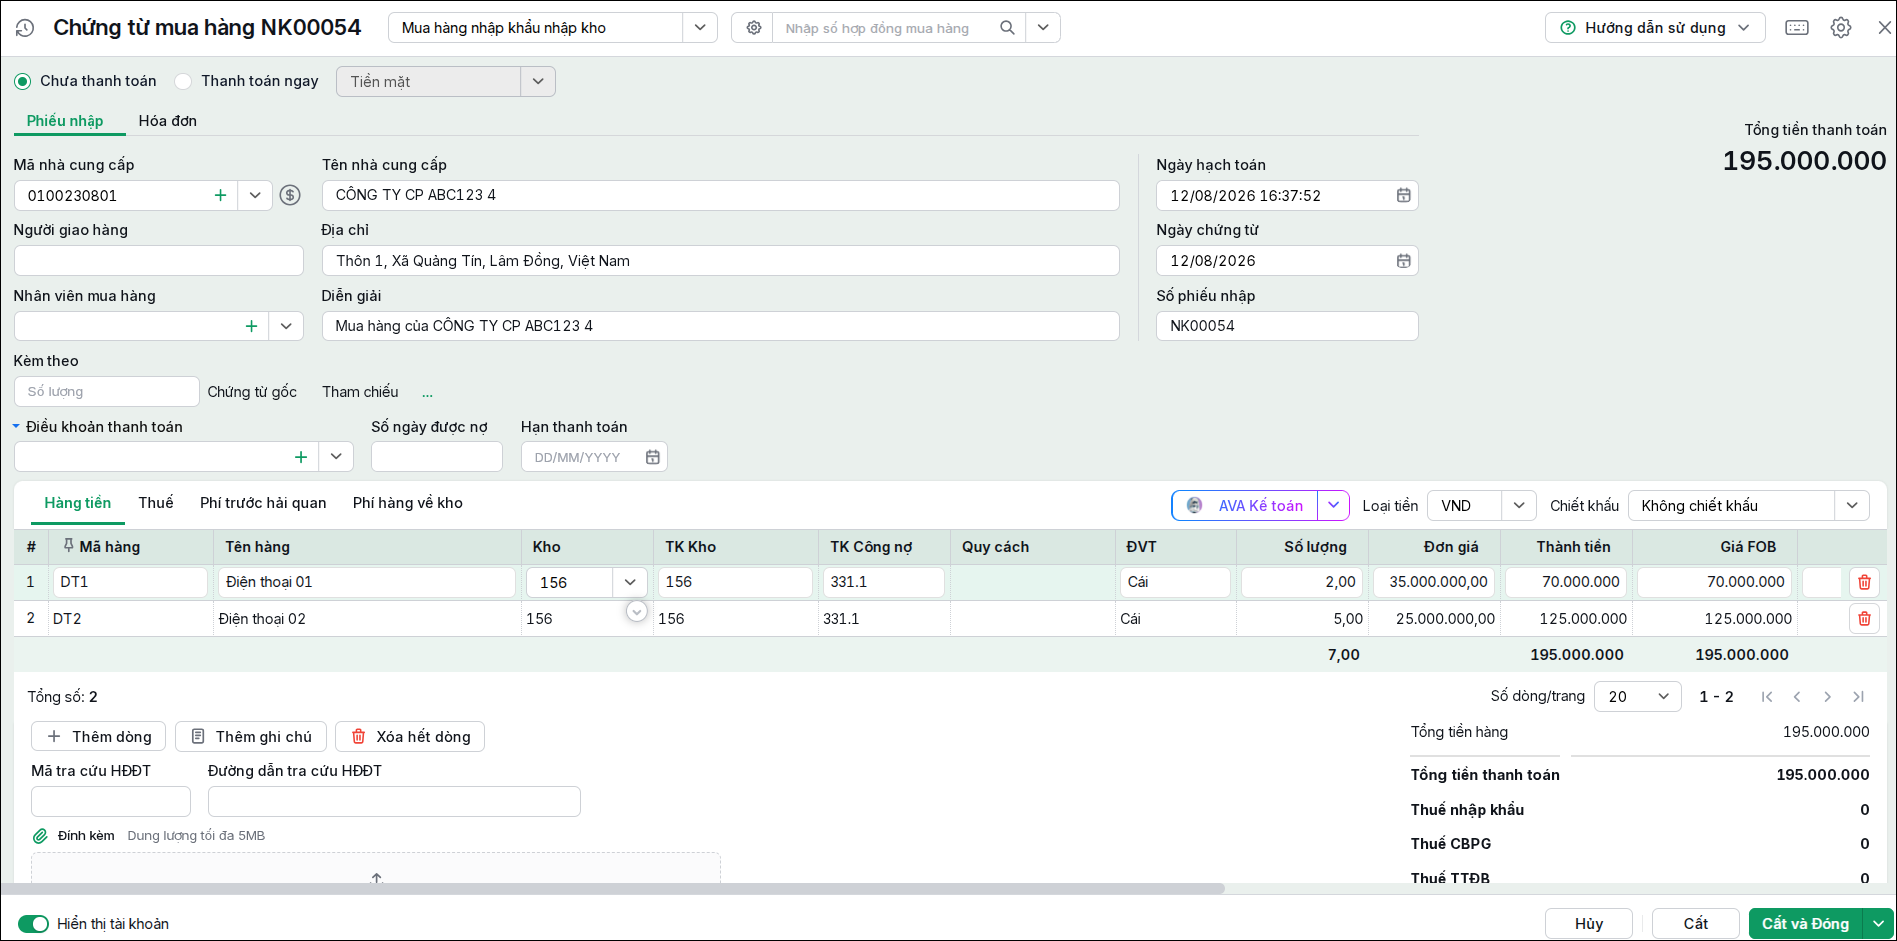The image size is (1897, 941).
Task: Select Thanh toán ngay radio button
Action: click(183, 81)
